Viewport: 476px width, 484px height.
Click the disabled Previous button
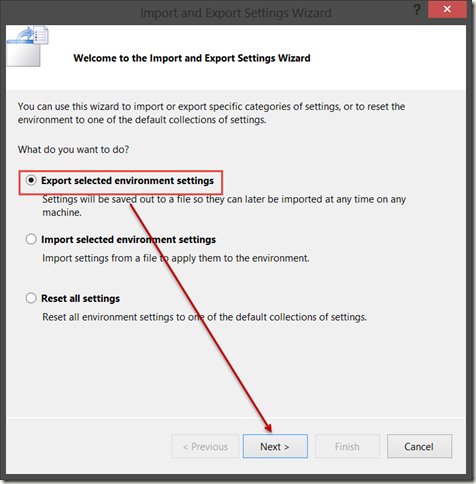[205, 446]
